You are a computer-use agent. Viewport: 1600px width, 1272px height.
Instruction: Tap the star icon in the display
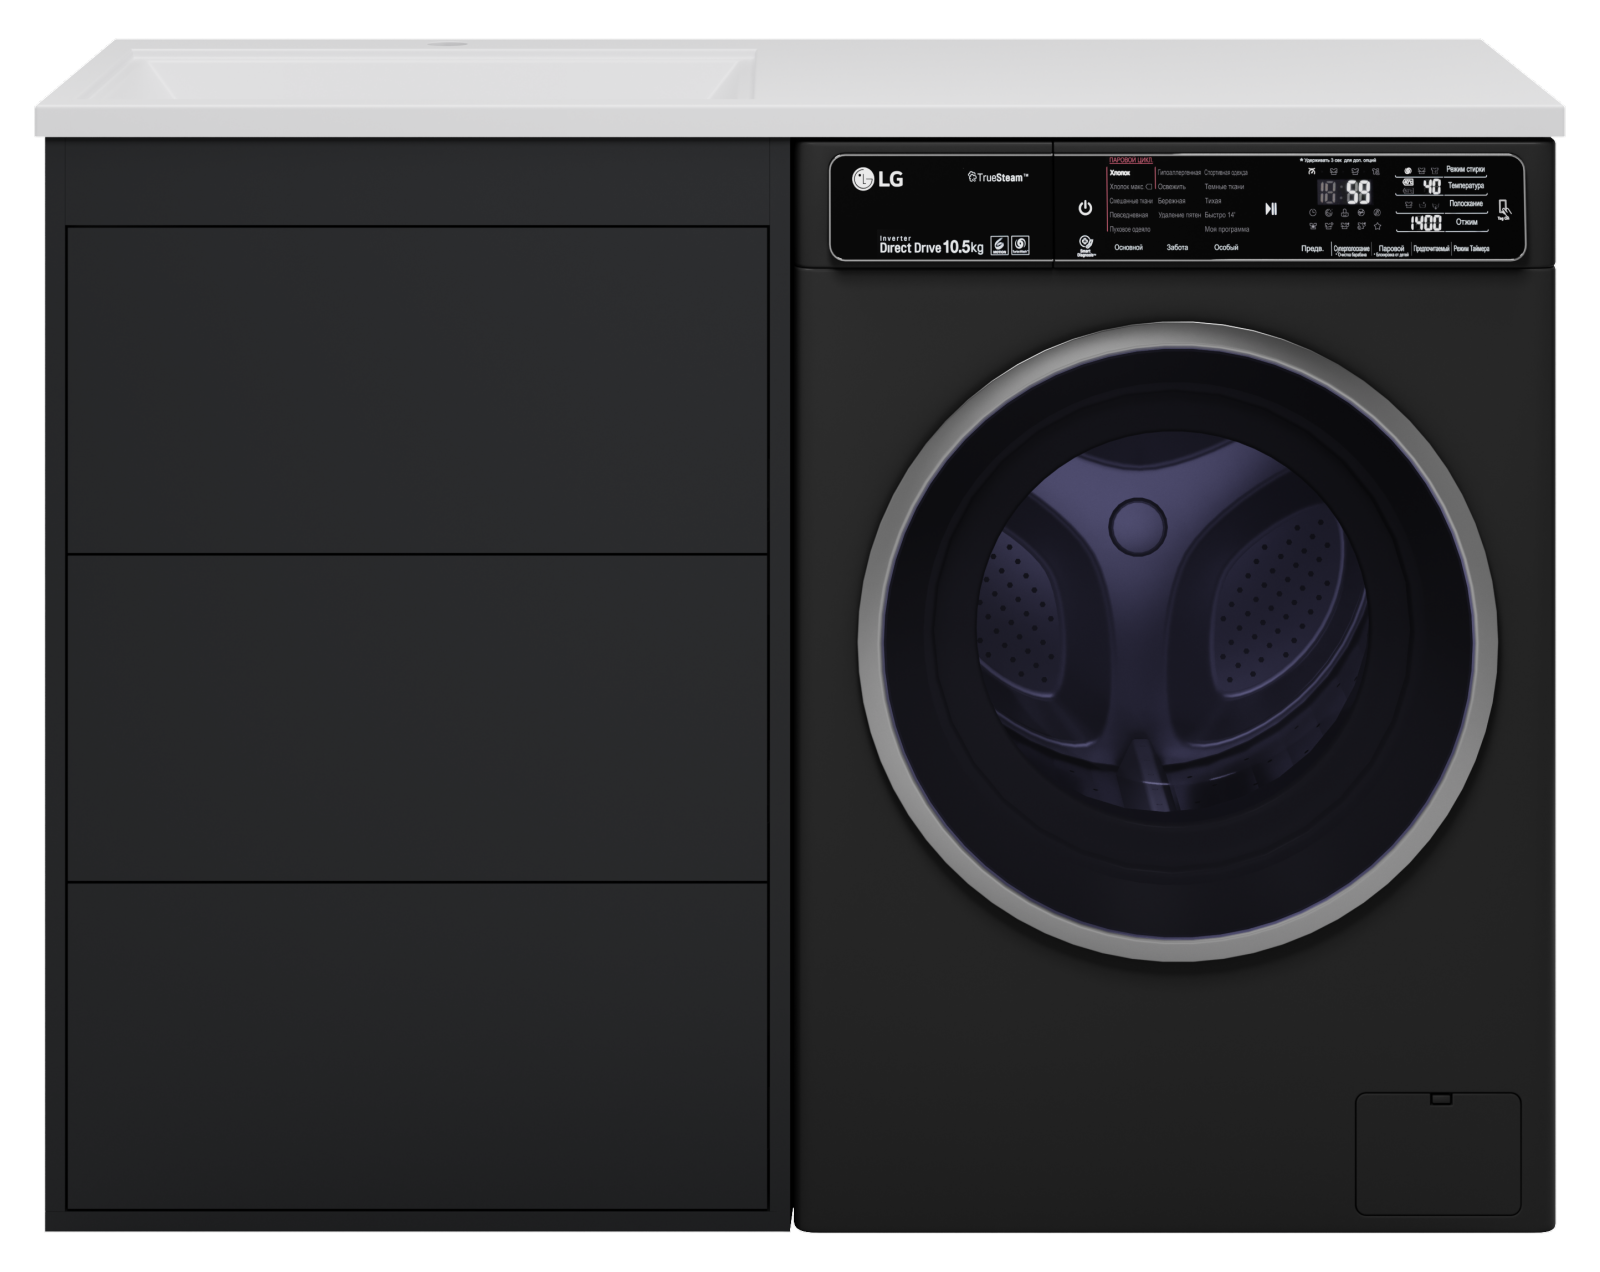pos(1377,226)
